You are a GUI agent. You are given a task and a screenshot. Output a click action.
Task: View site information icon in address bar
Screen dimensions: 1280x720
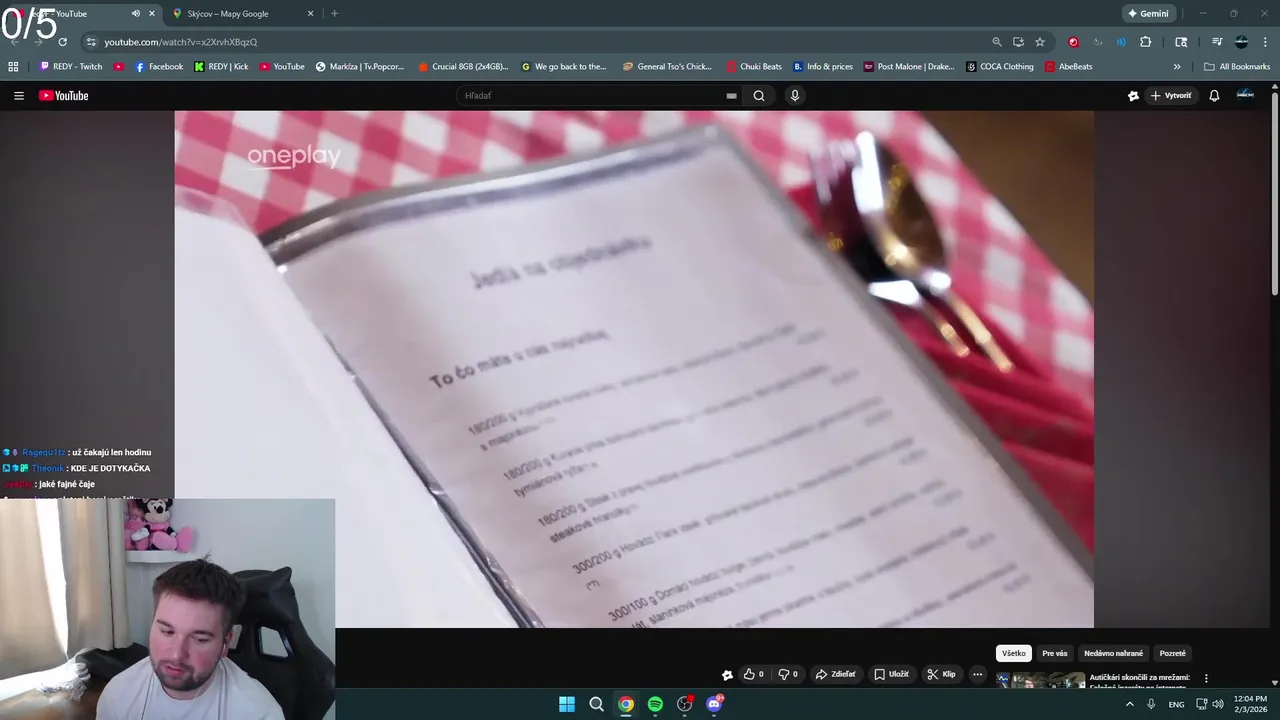pos(91,42)
